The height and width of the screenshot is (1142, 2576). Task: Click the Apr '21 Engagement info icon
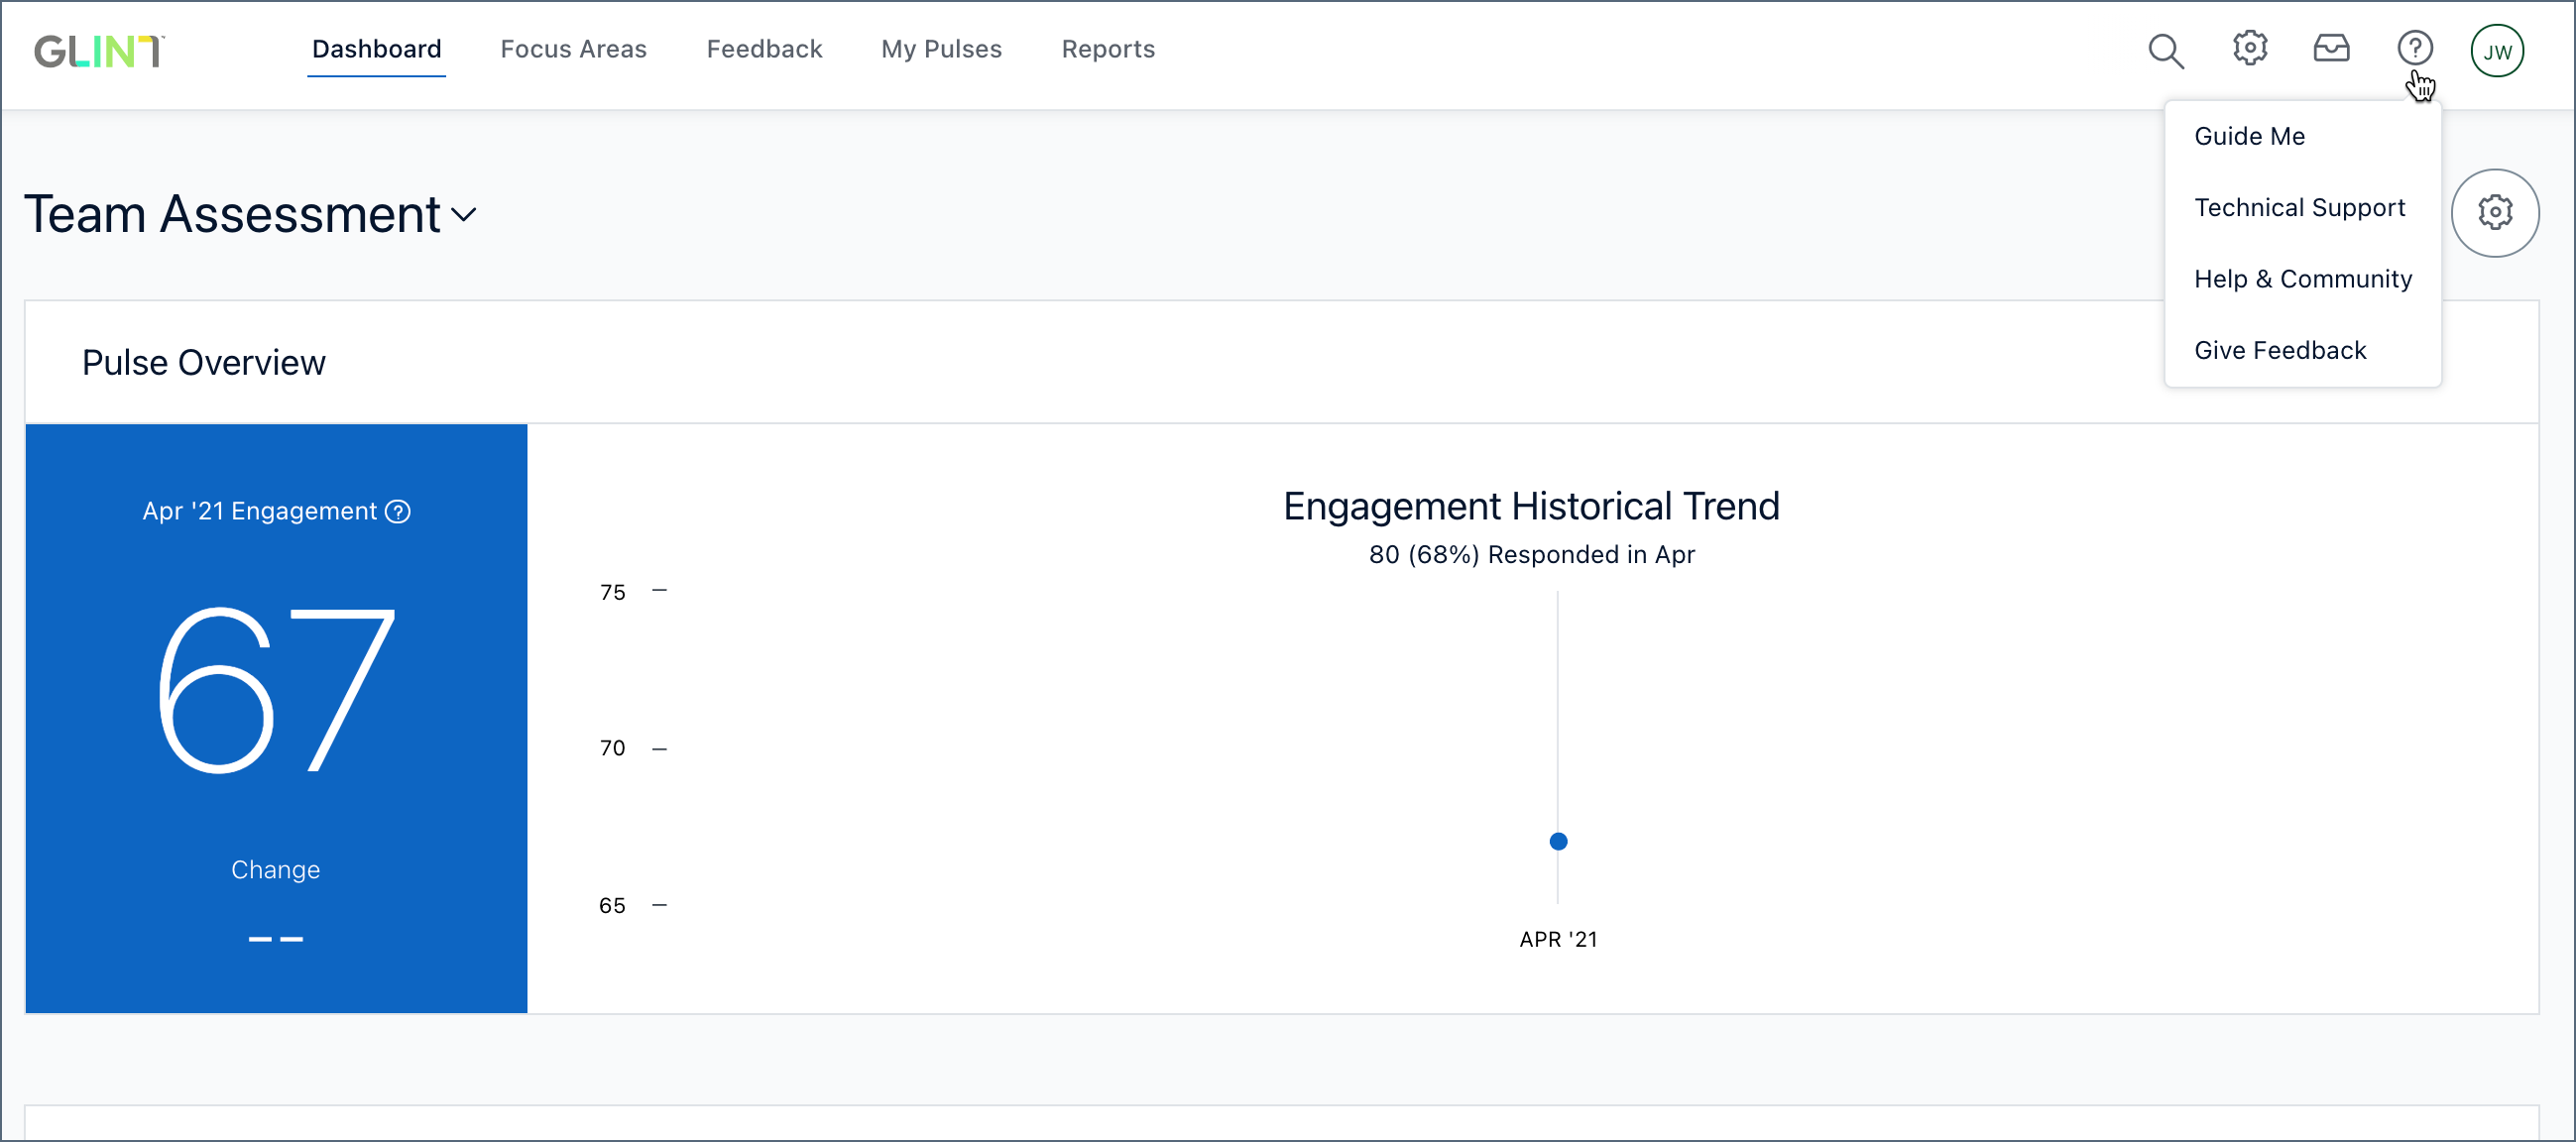(398, 512)
